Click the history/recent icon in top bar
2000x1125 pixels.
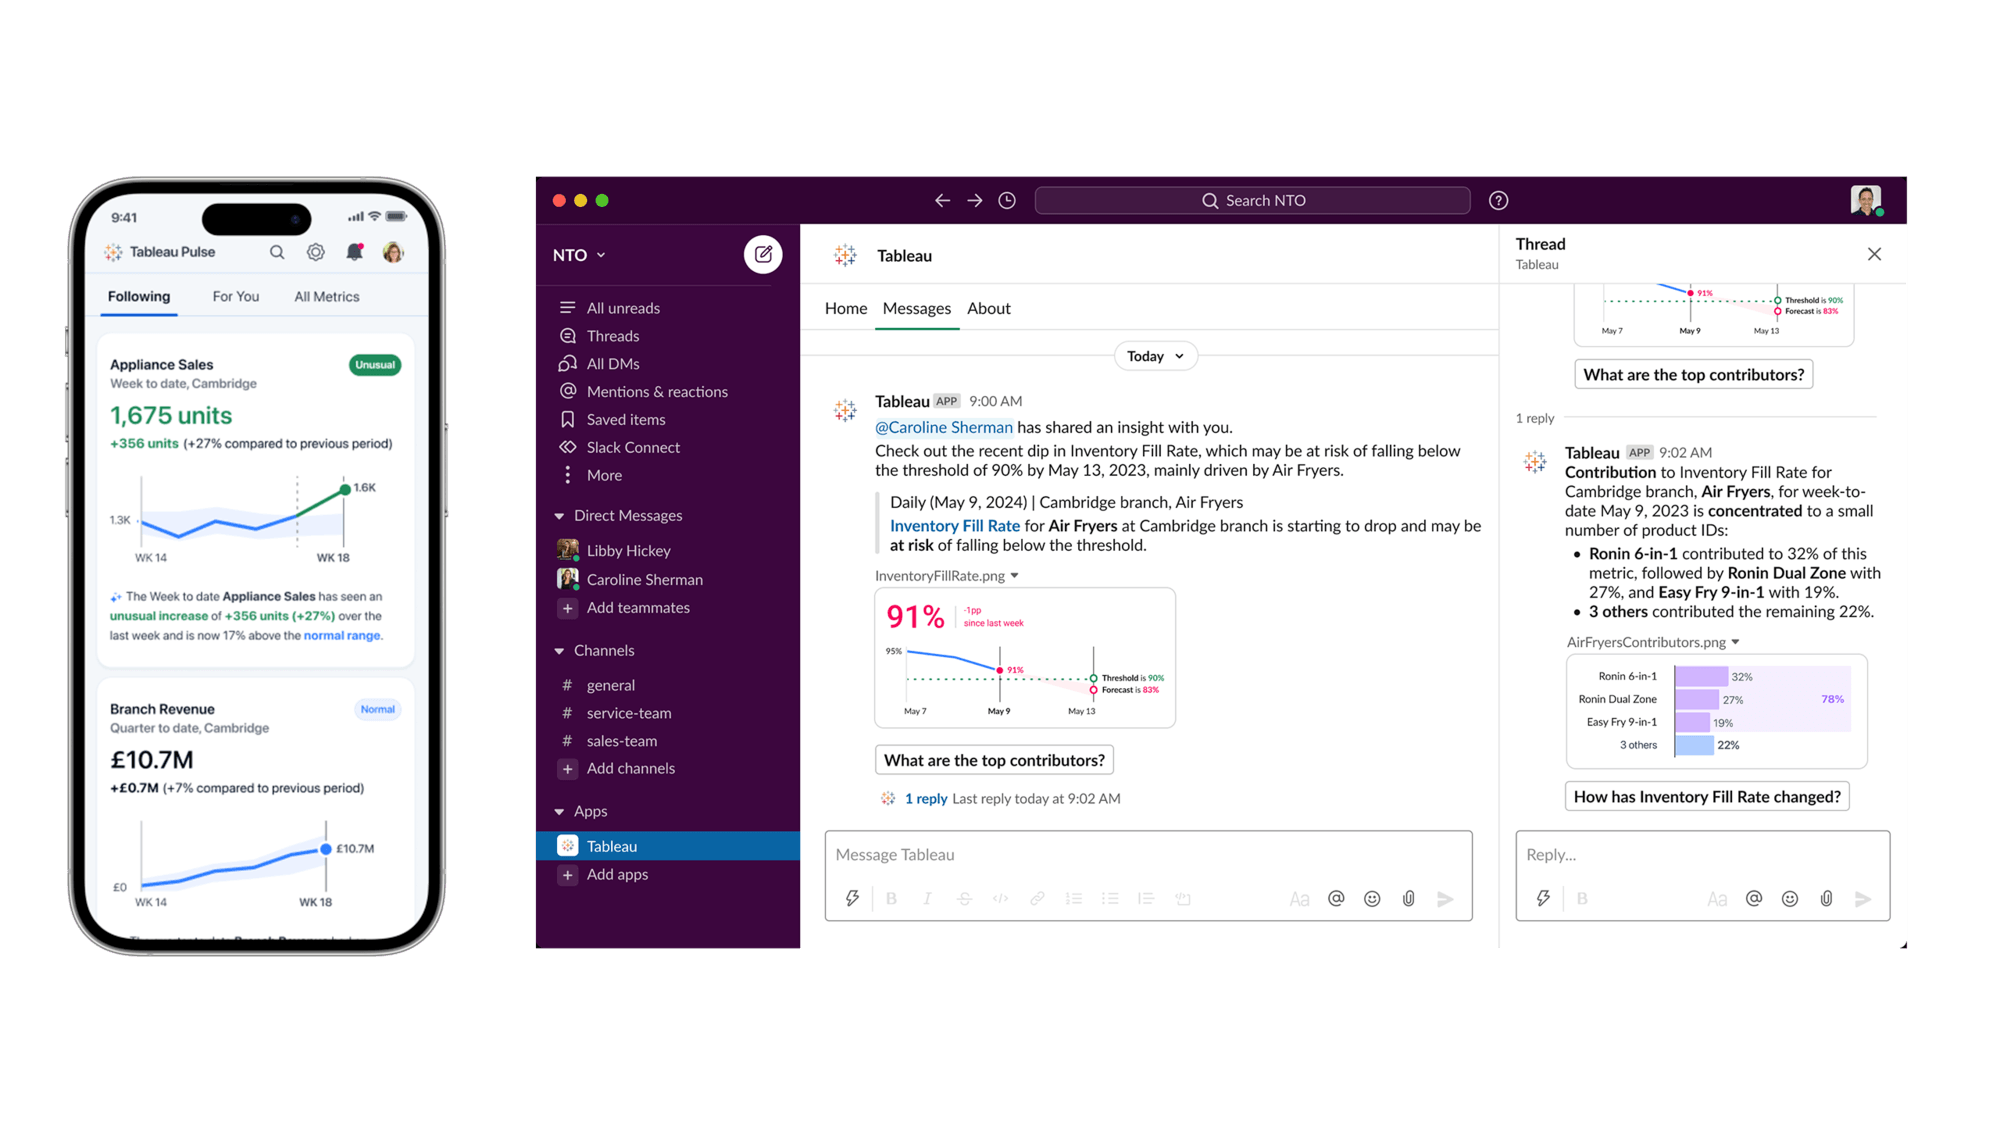1005,201
